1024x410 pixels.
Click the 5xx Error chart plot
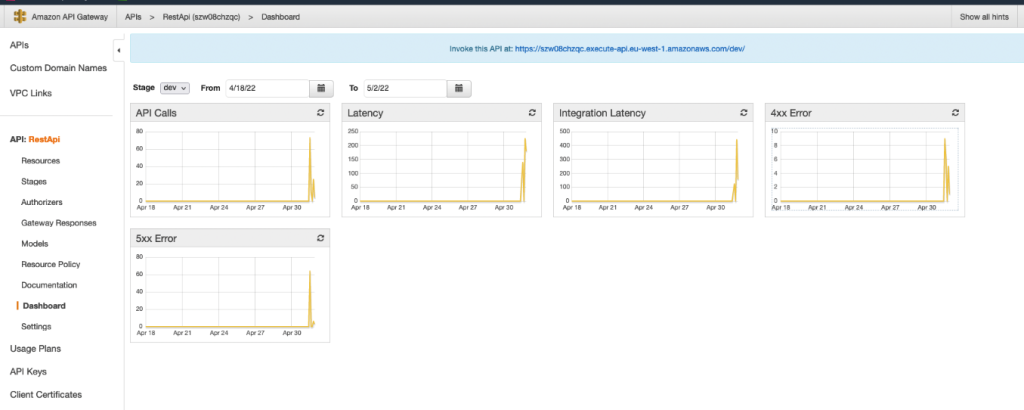click(x=231, y=291)
